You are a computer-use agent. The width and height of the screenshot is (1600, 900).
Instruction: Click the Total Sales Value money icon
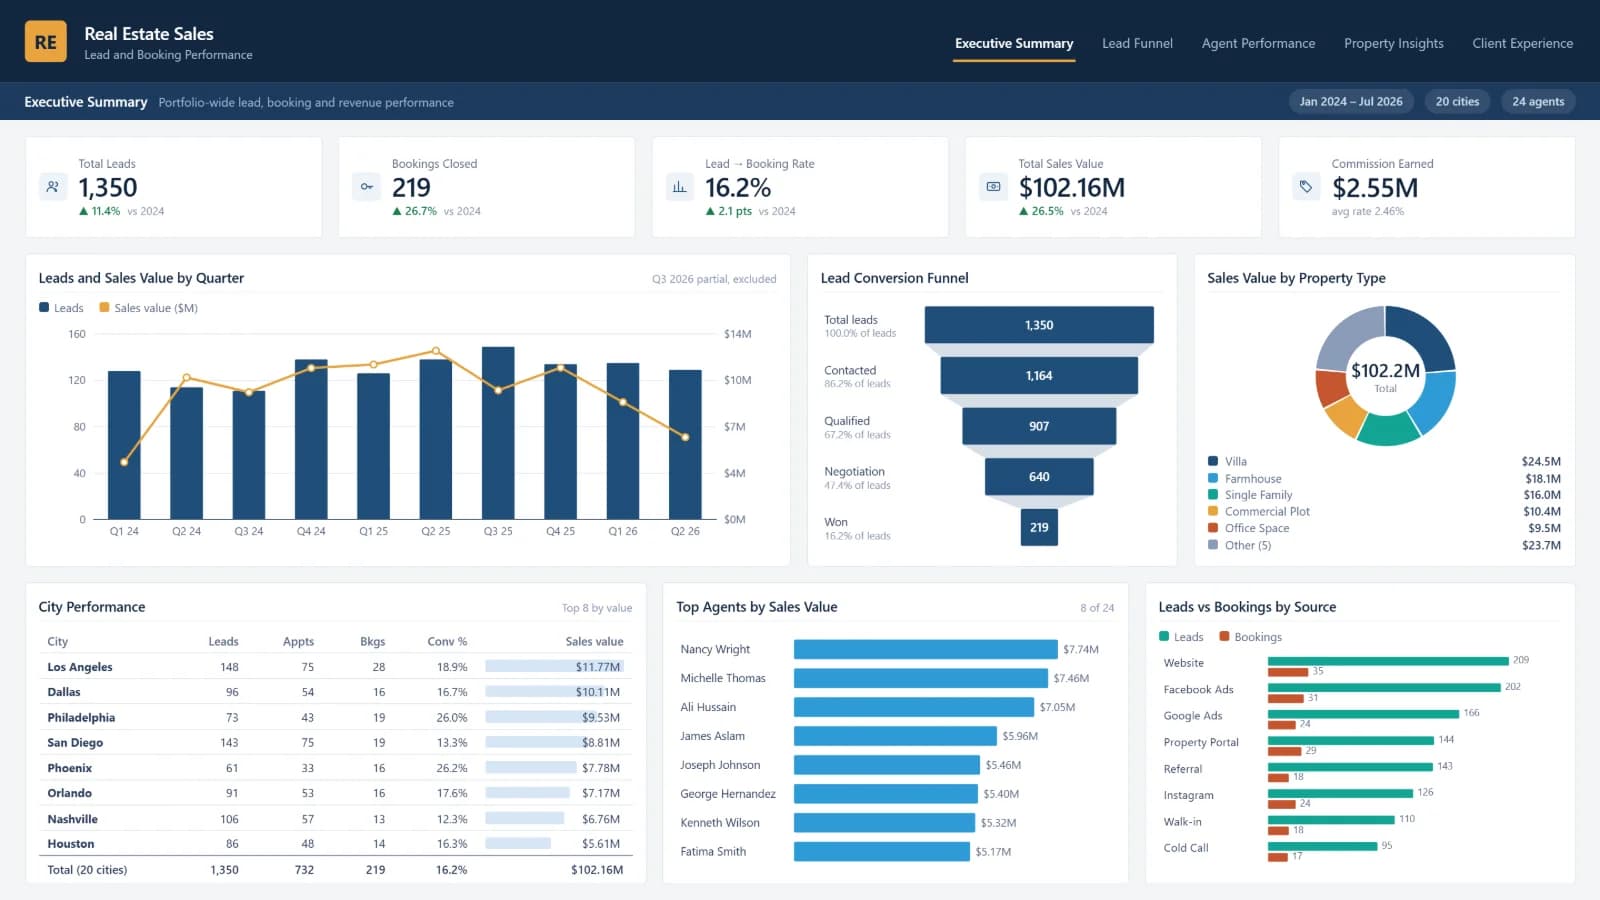point(993,187)
